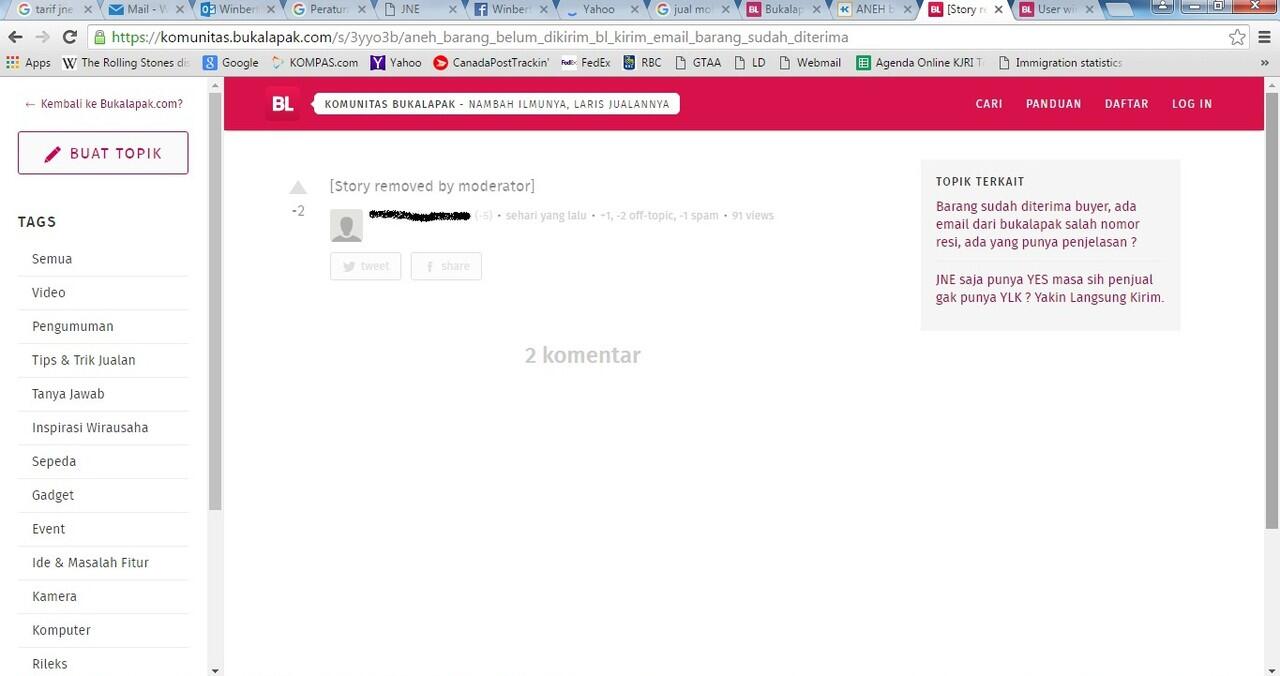Image resolution: width=1280 pixels, height=676 pixels.
Task: Open the RBC bookmark
Action: 642,62
